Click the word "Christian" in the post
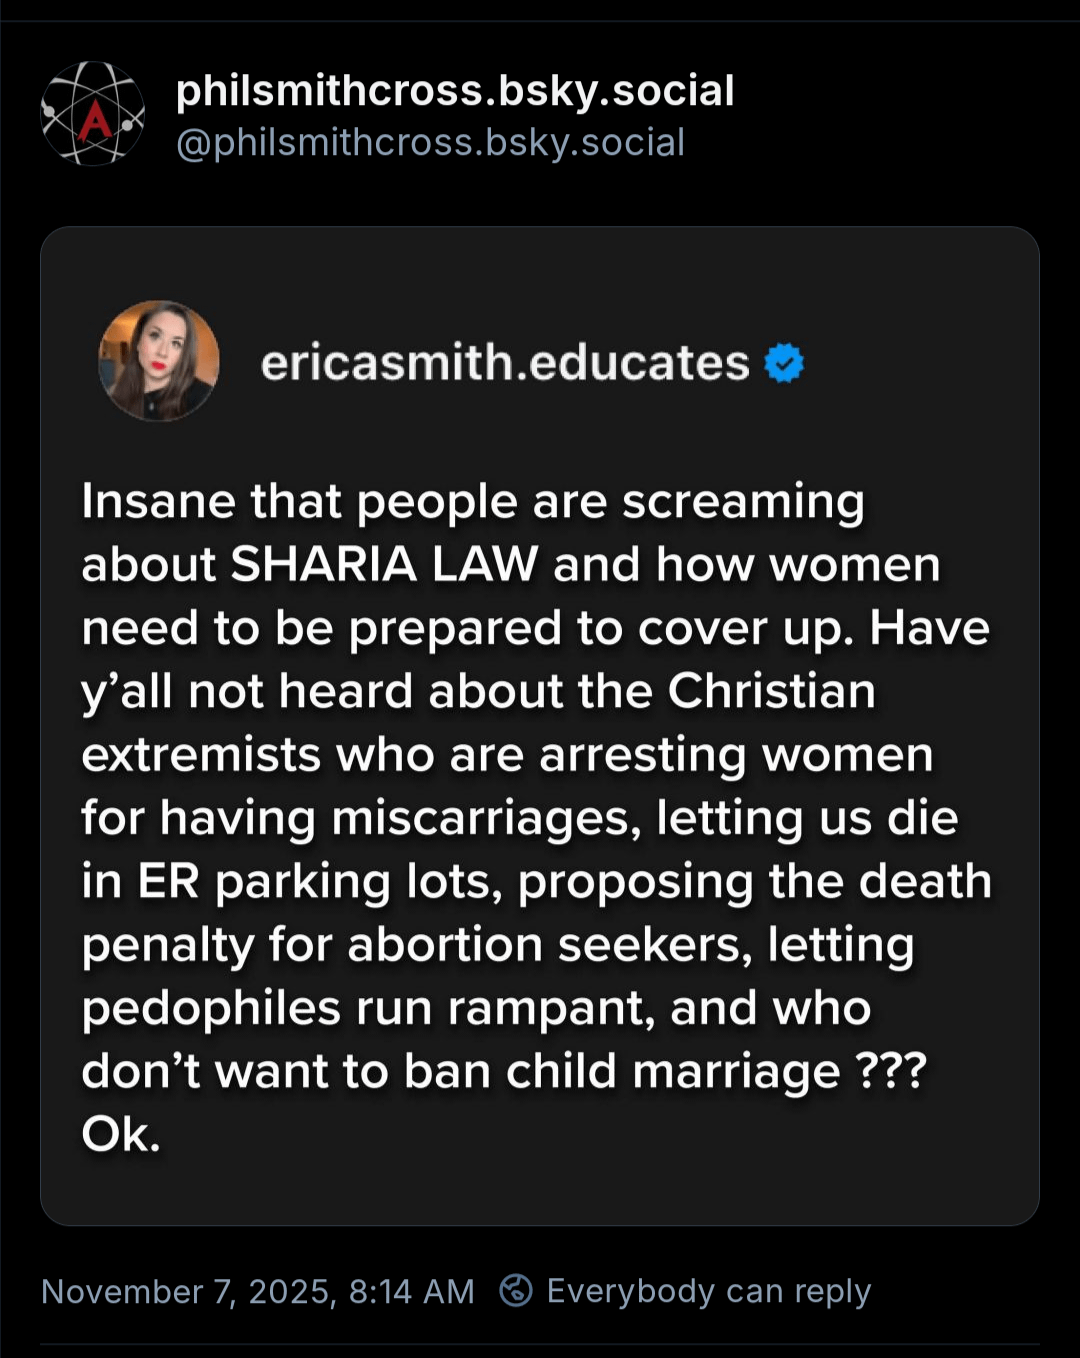Screen dimensions: 1080x1358 point(771,691)
